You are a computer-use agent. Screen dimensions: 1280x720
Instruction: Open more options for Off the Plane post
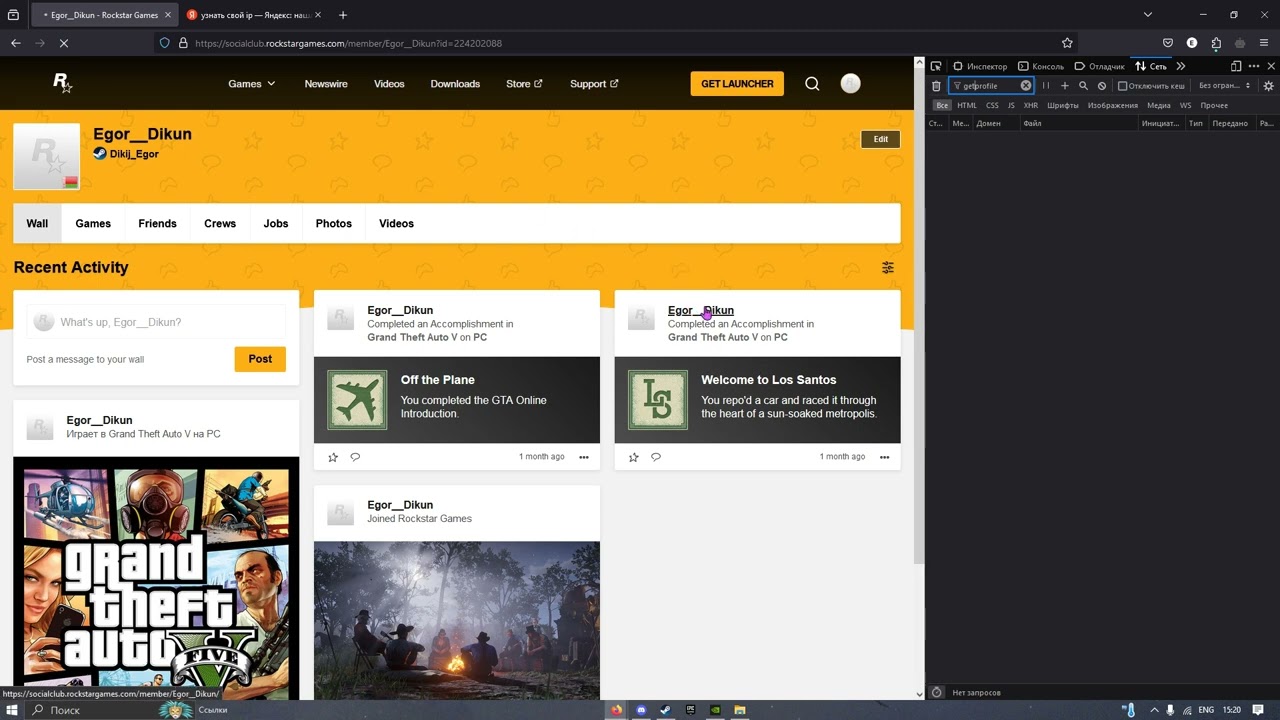click(x=584, y=457)
